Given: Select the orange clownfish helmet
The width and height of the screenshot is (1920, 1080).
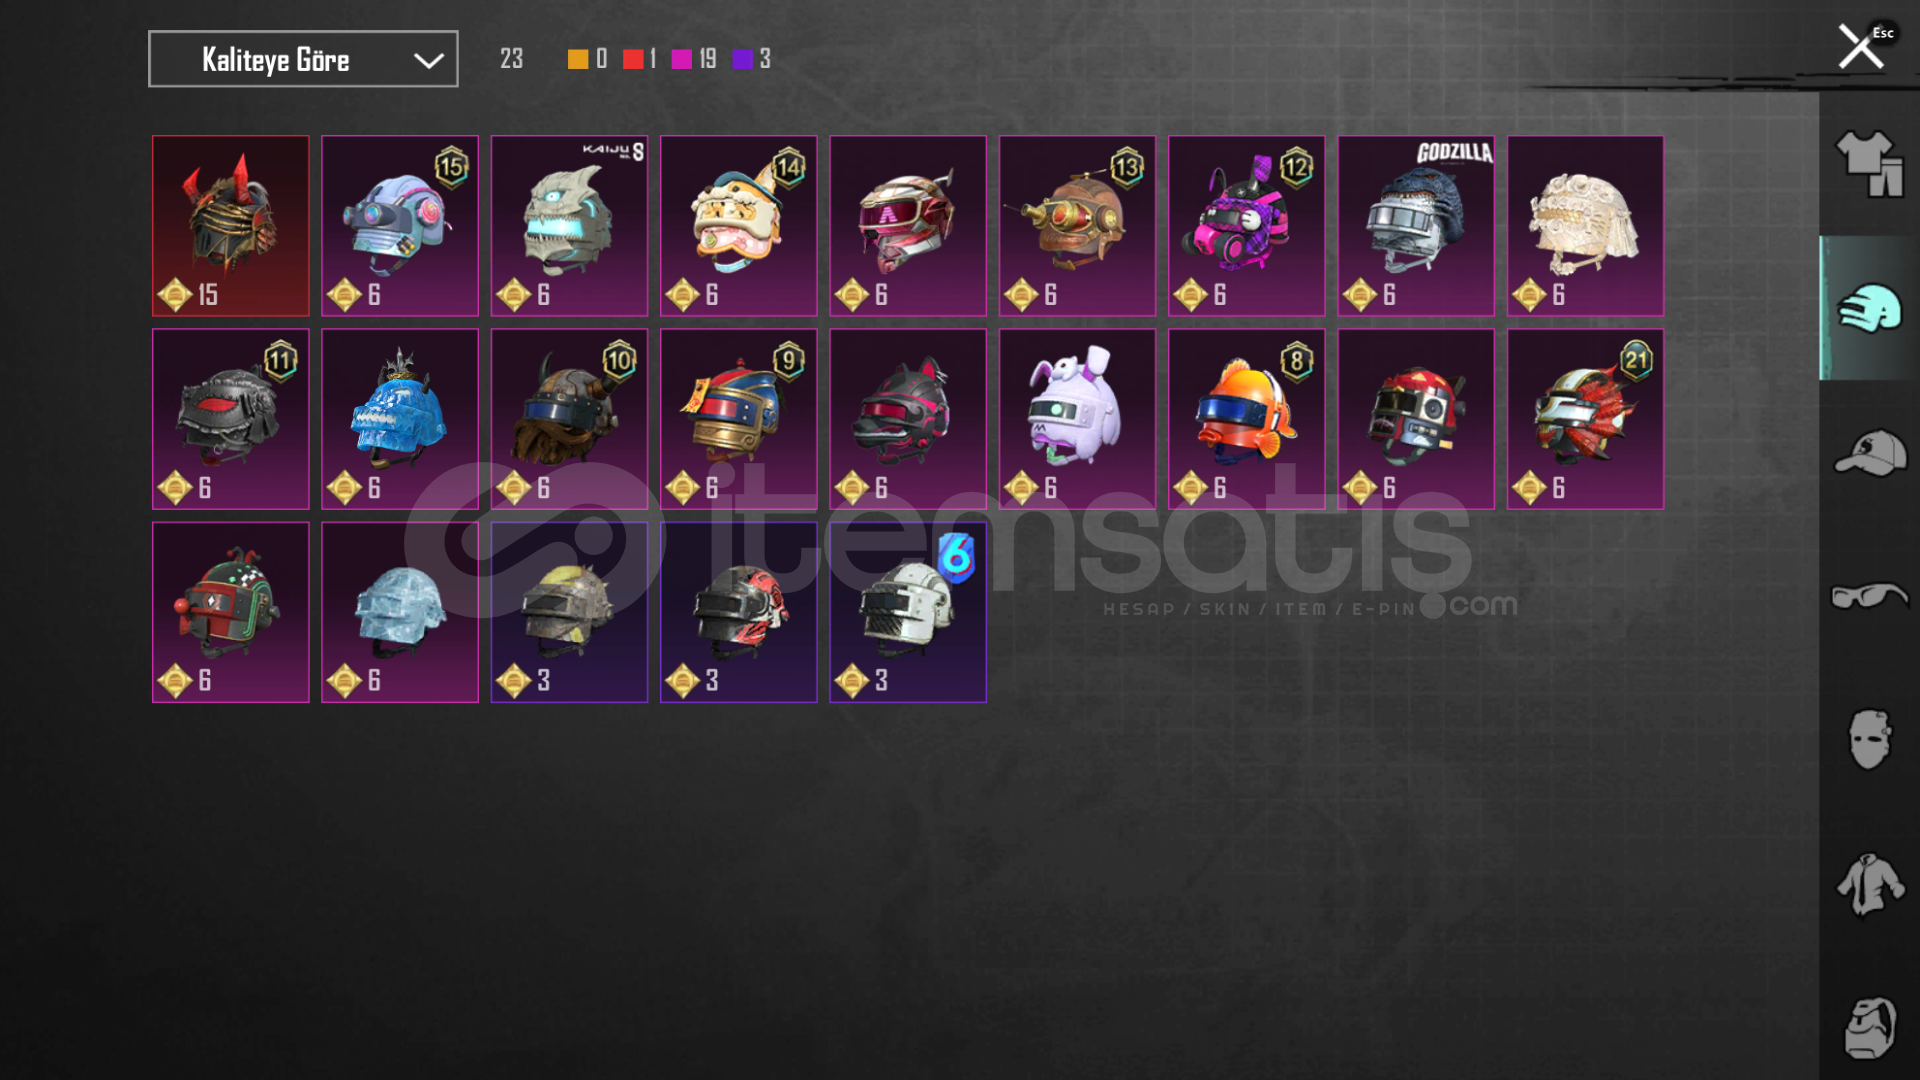Looking at the screenshot, I should [1247, 419].
